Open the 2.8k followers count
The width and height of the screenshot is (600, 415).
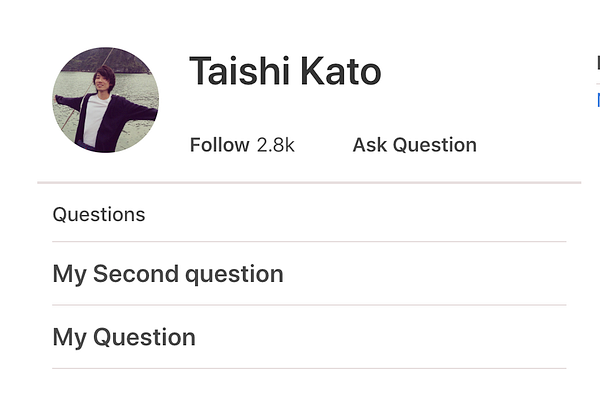(x=276, y=145)
